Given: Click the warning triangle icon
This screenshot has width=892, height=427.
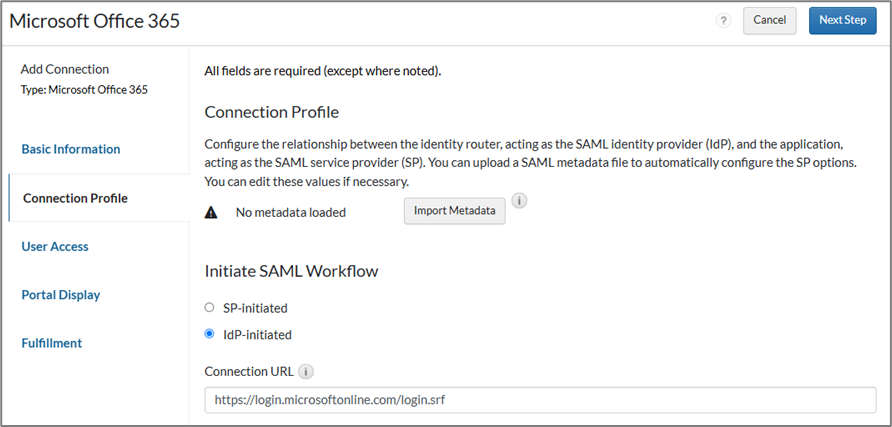Looking at the screenshot, I should click(x=211, y=212).
